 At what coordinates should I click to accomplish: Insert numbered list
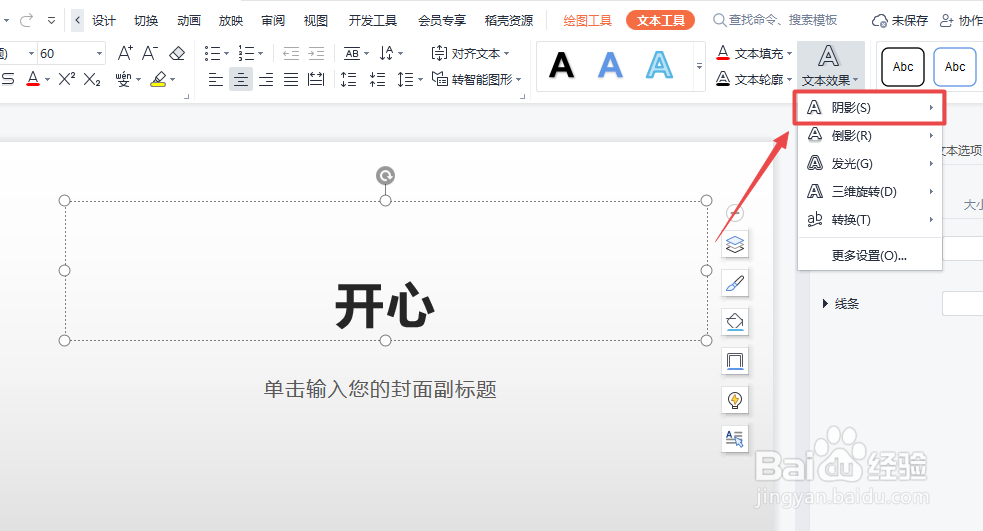(x=246, y=53)
